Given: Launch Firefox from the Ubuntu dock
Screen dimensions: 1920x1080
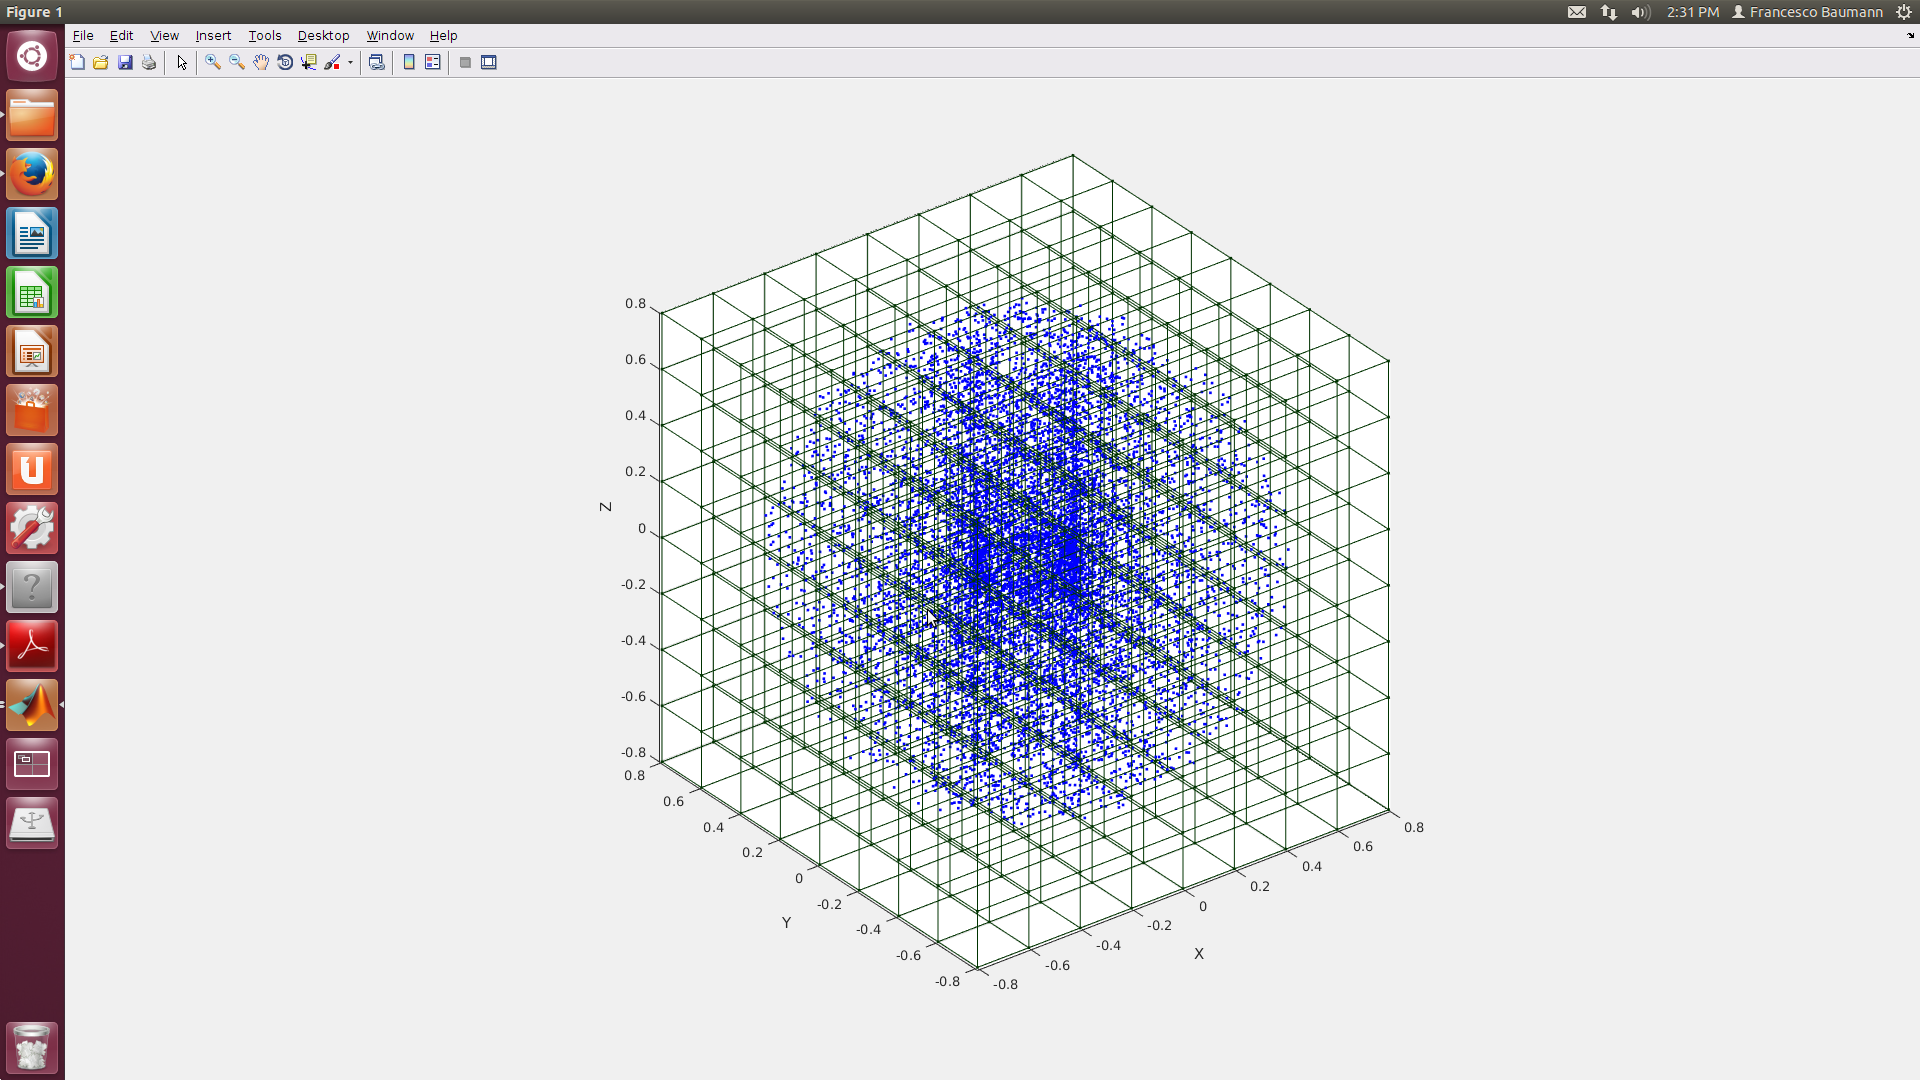Looking at the screenshot, I should pyautogui.click(x=32, y=174).
